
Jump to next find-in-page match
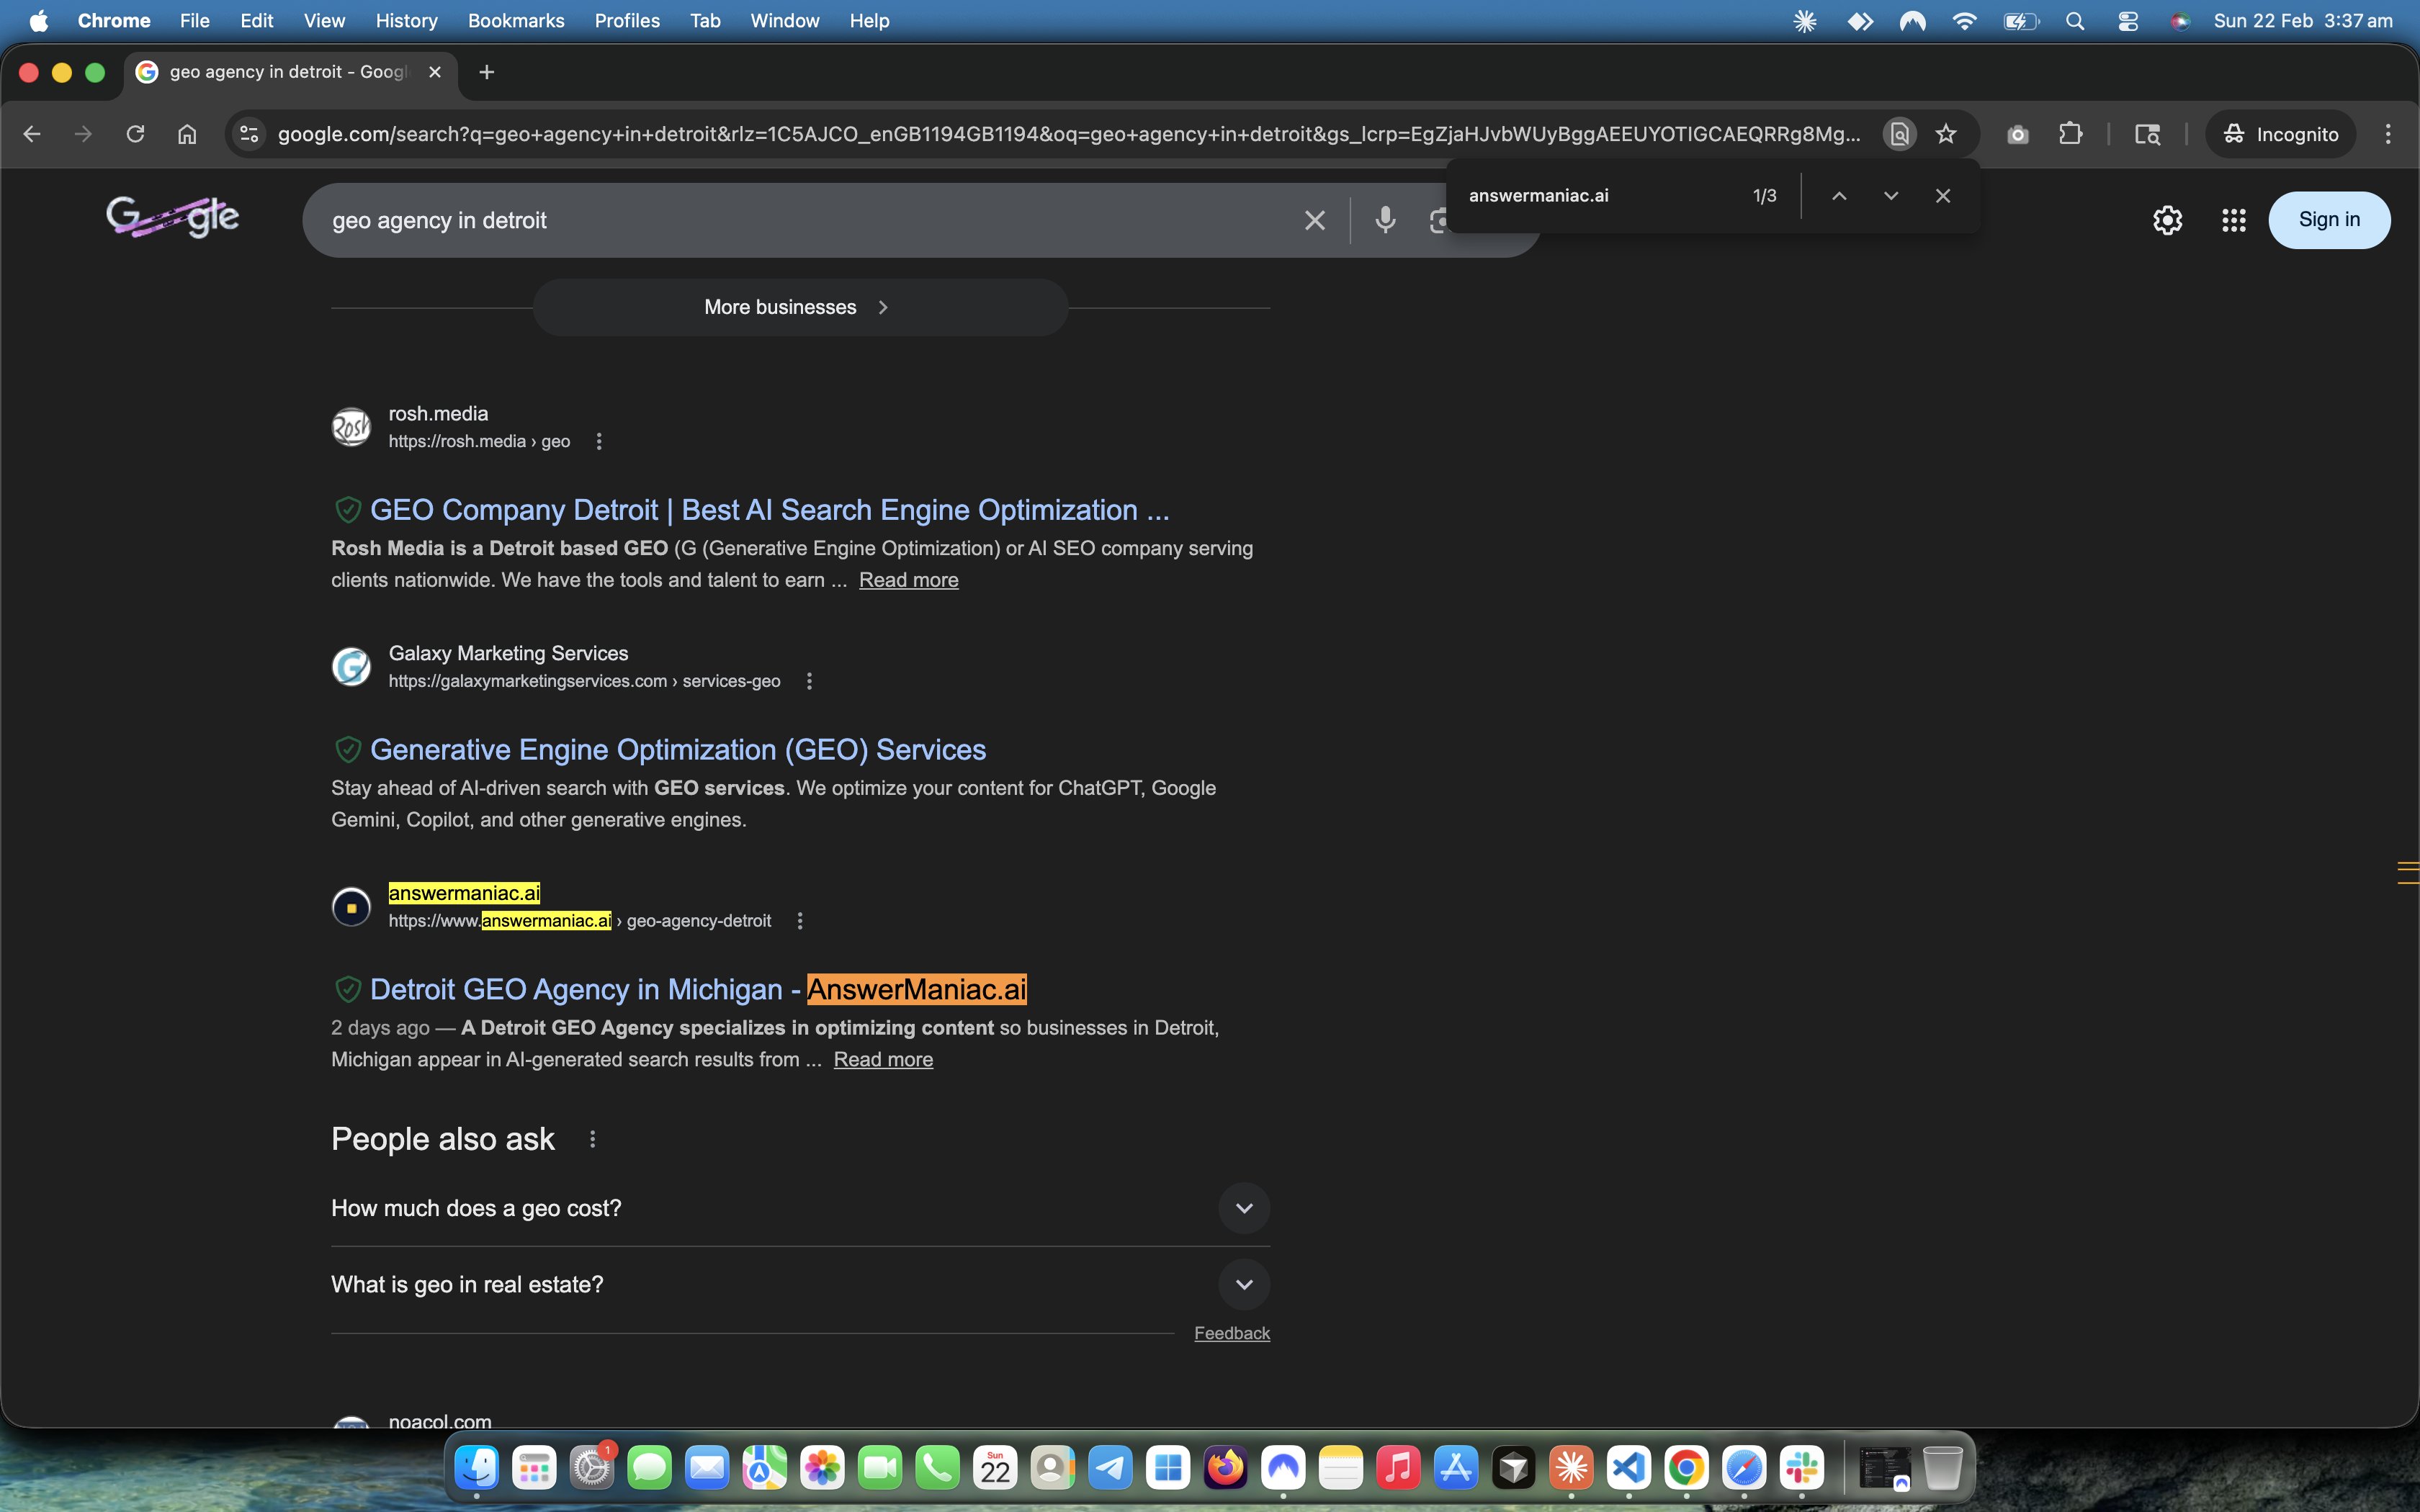1890,196
